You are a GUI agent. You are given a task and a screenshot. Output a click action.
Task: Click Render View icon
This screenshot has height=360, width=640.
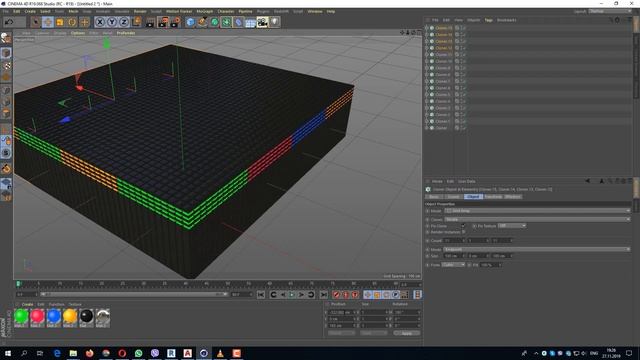pyautogui.click(x=150, y=22)
